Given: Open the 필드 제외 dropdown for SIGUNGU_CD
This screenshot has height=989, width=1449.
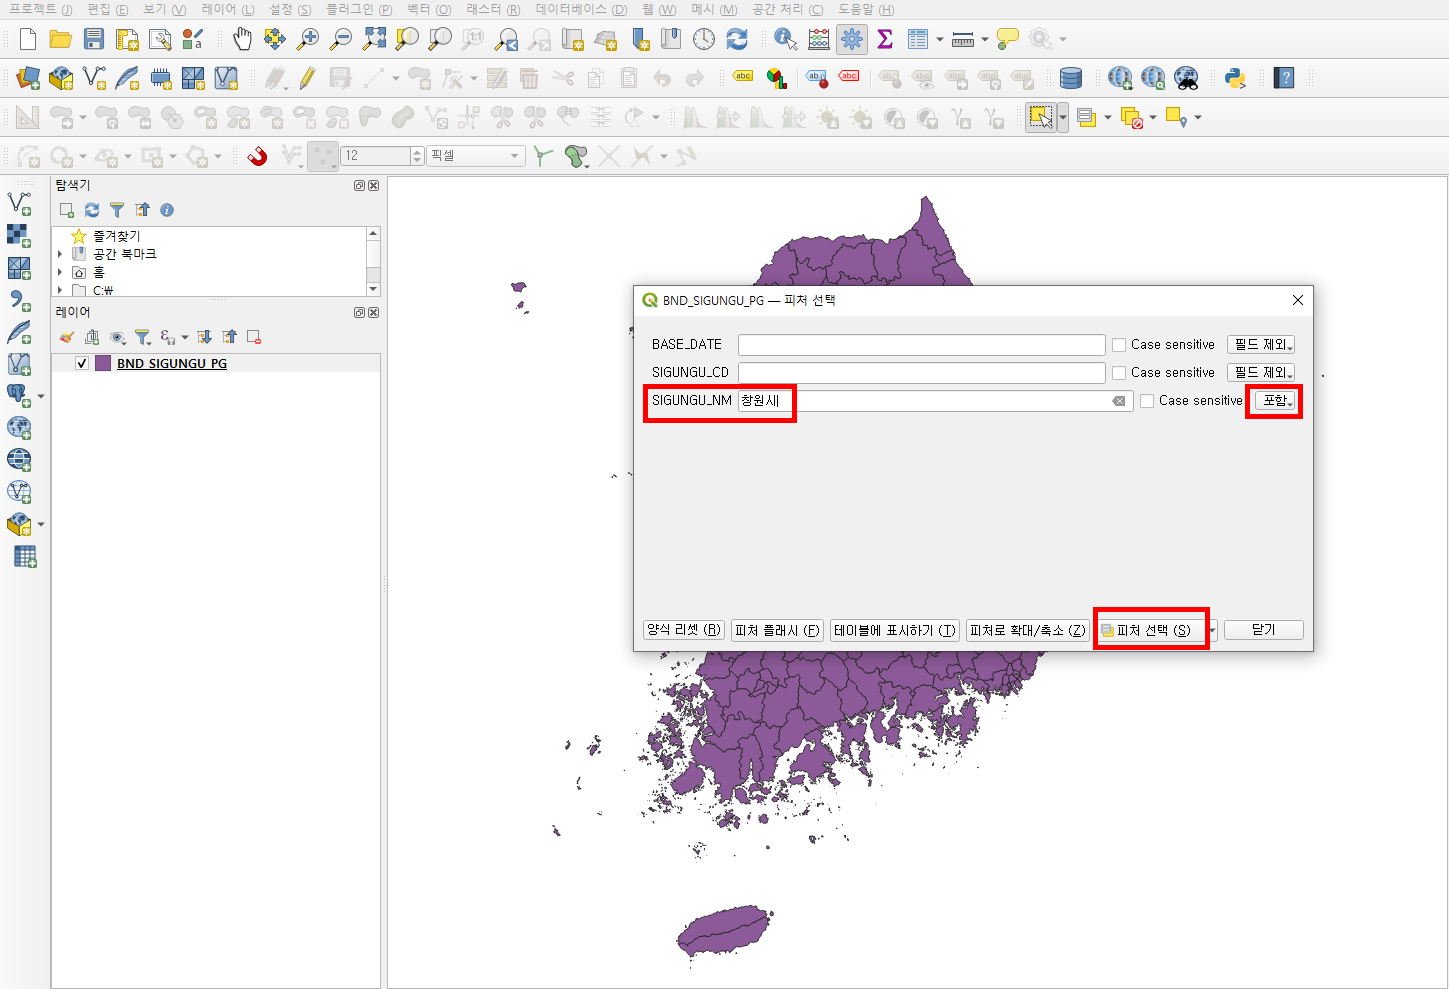Looking at the screenshot, I should [1261, 373].
